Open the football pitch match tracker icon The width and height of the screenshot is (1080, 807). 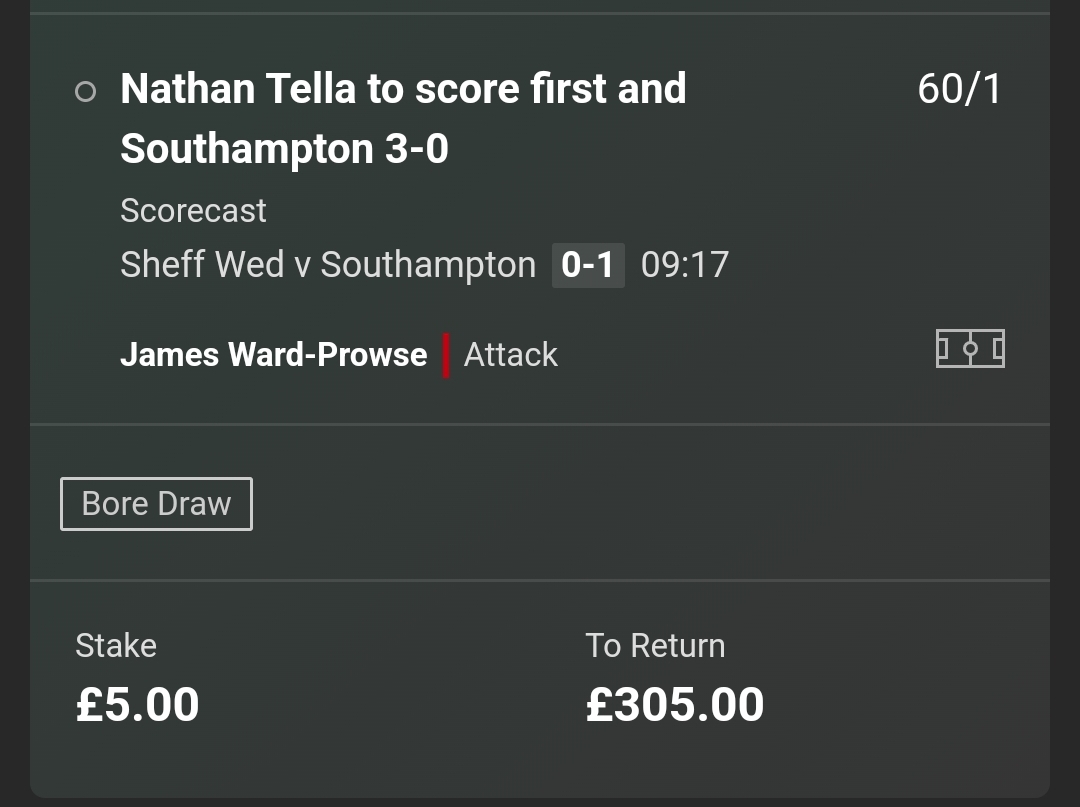[x=970, y=349]
